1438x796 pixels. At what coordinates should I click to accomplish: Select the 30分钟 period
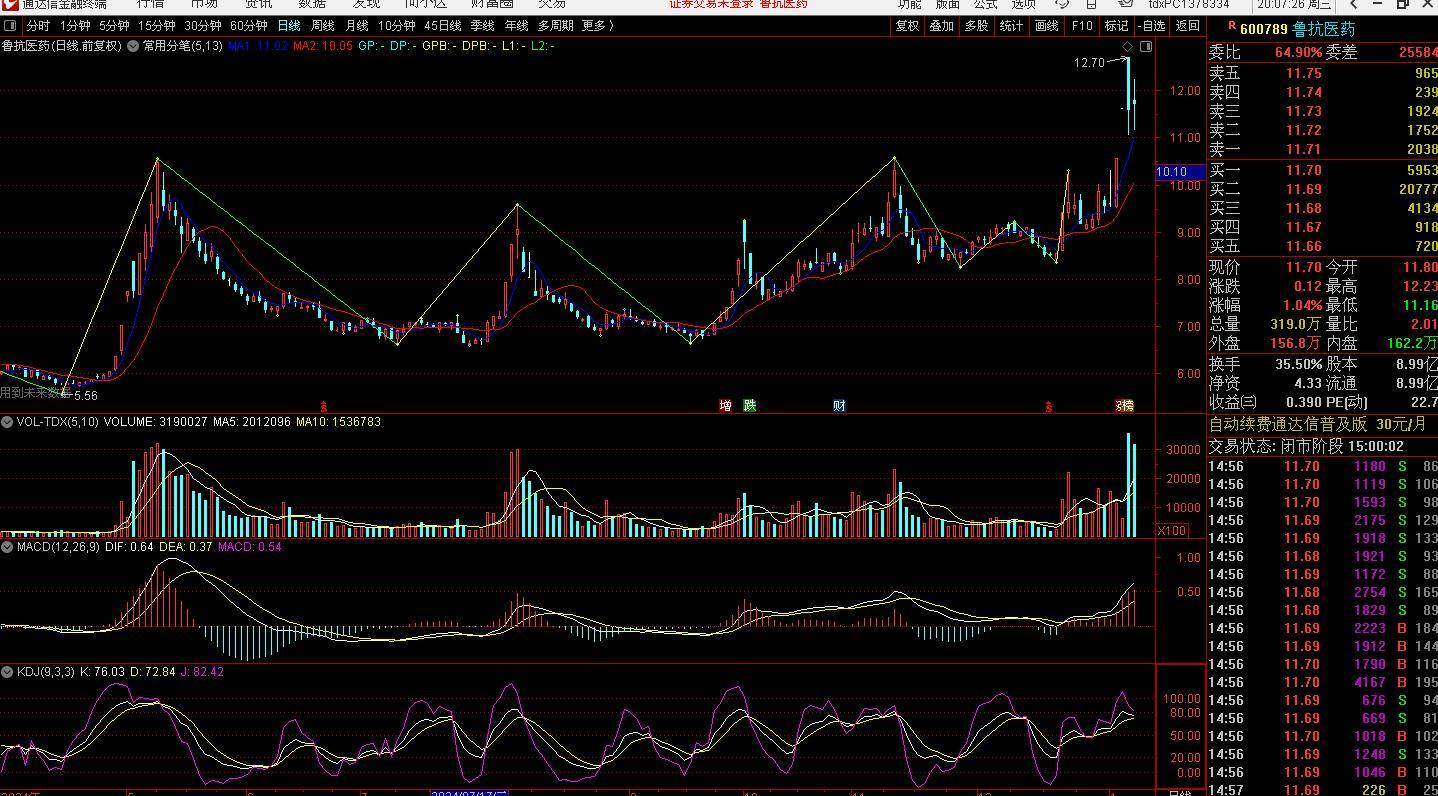point(202,26)
